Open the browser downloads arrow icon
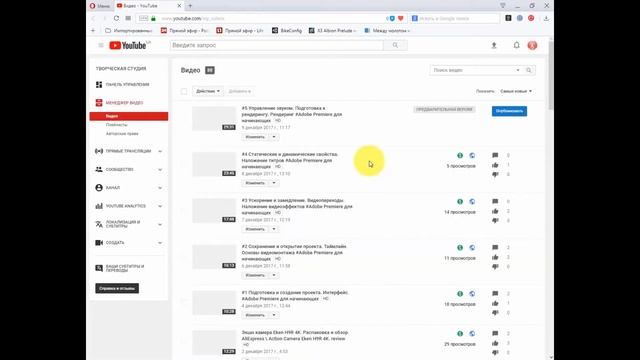640x360 pixels. point(546,18)
